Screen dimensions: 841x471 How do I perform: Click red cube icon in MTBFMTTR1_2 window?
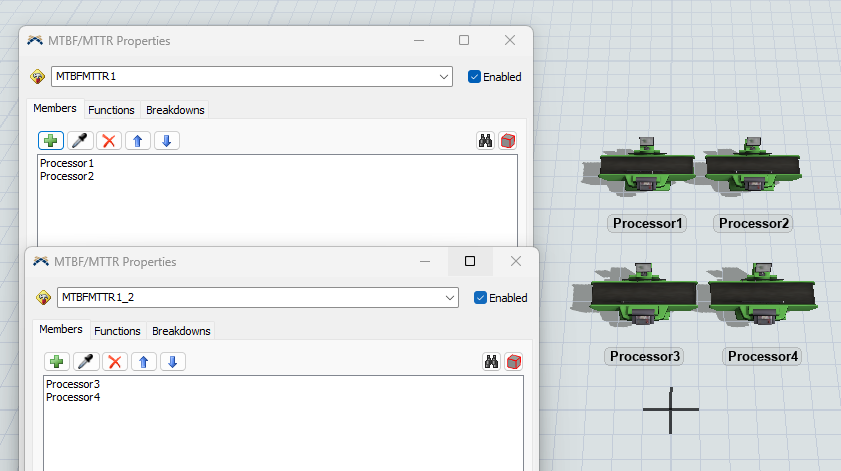(x=514, y=362)
